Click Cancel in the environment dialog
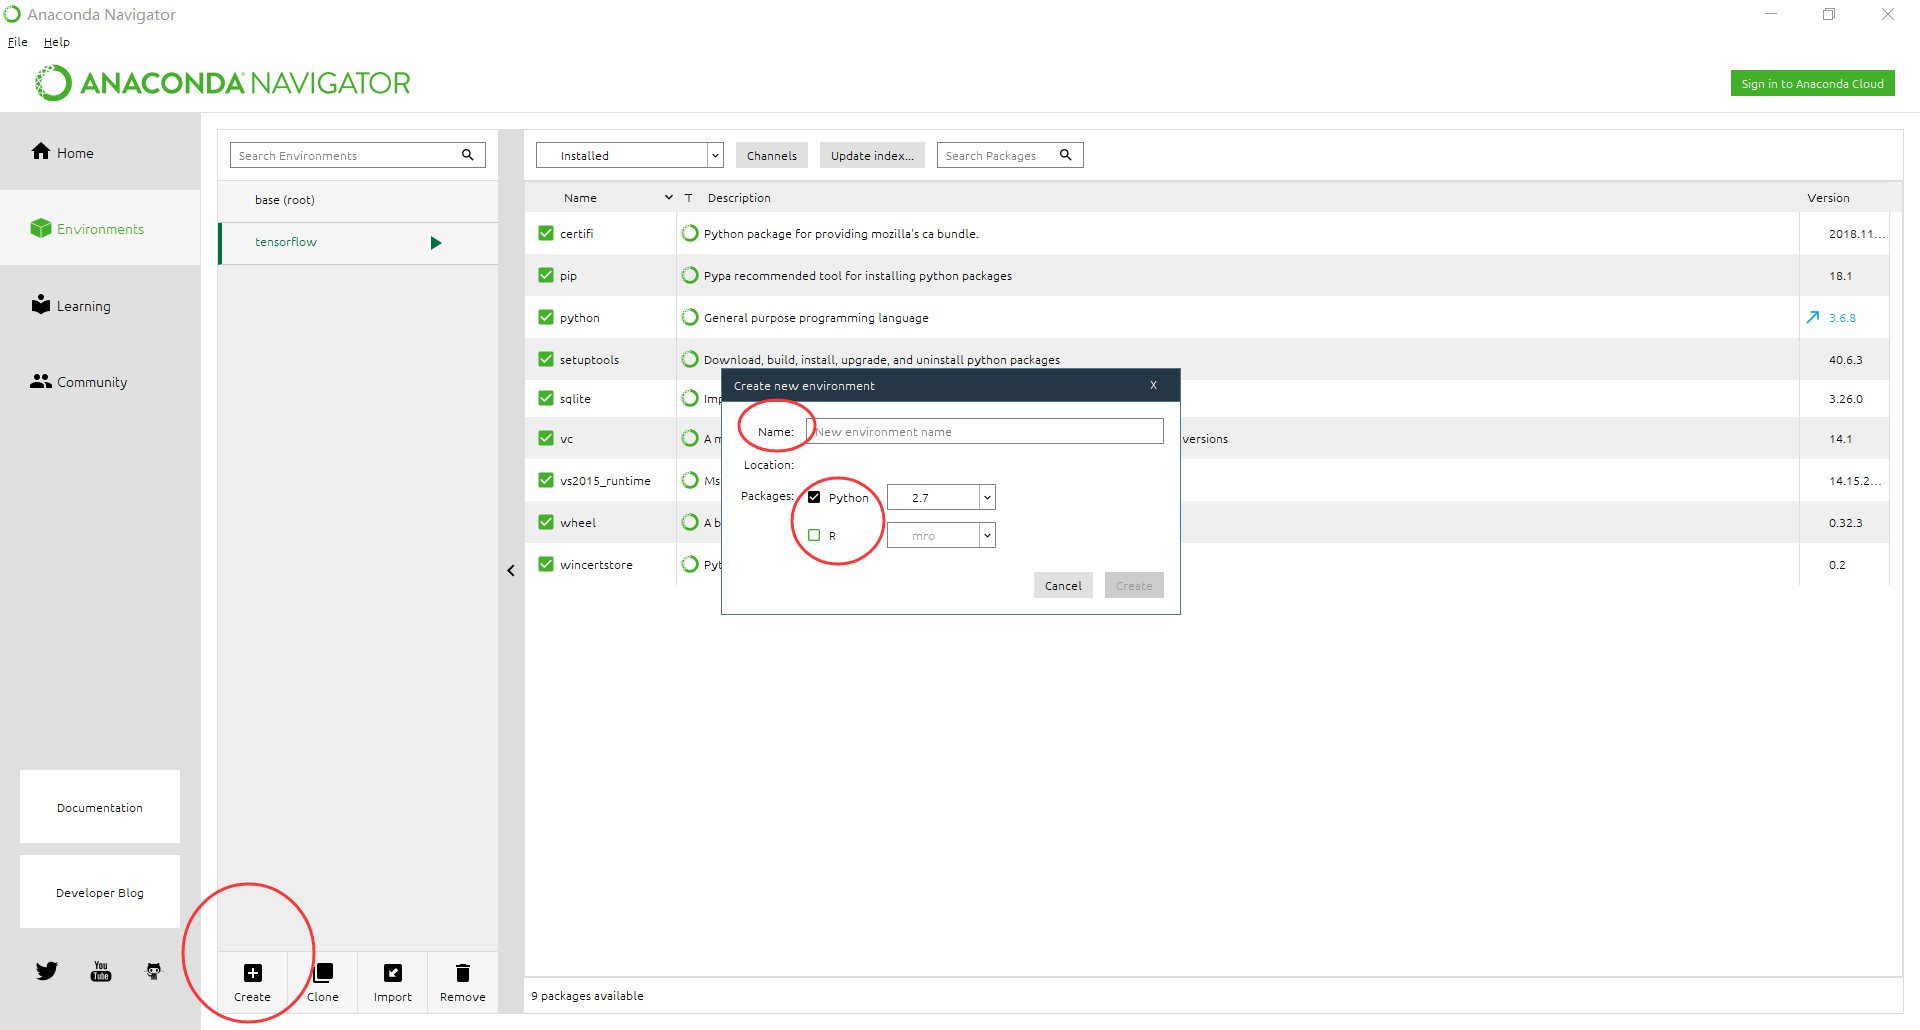 pos(1063,586)
